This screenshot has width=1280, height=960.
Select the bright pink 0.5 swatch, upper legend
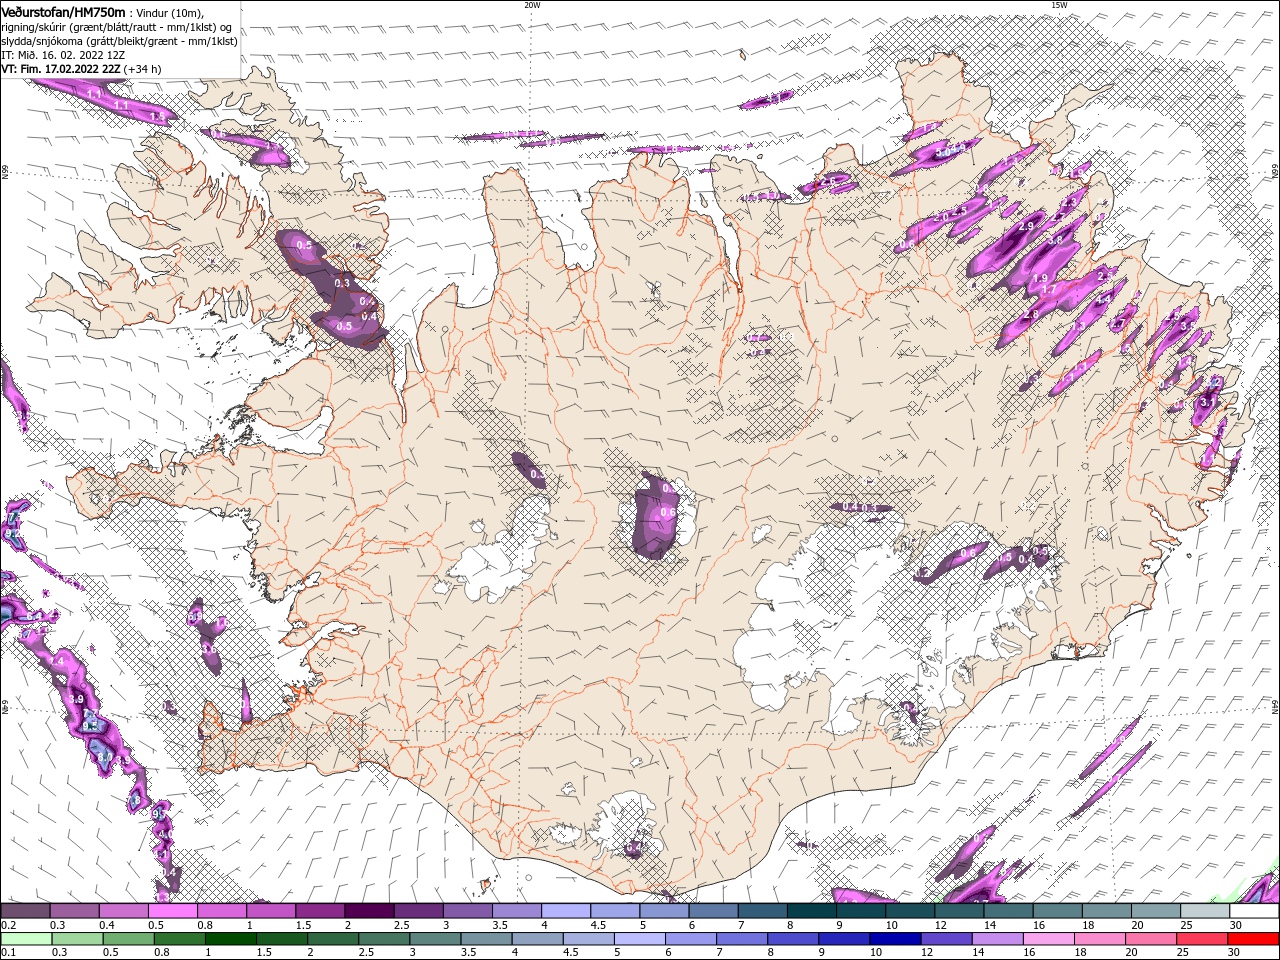(173, 910)
